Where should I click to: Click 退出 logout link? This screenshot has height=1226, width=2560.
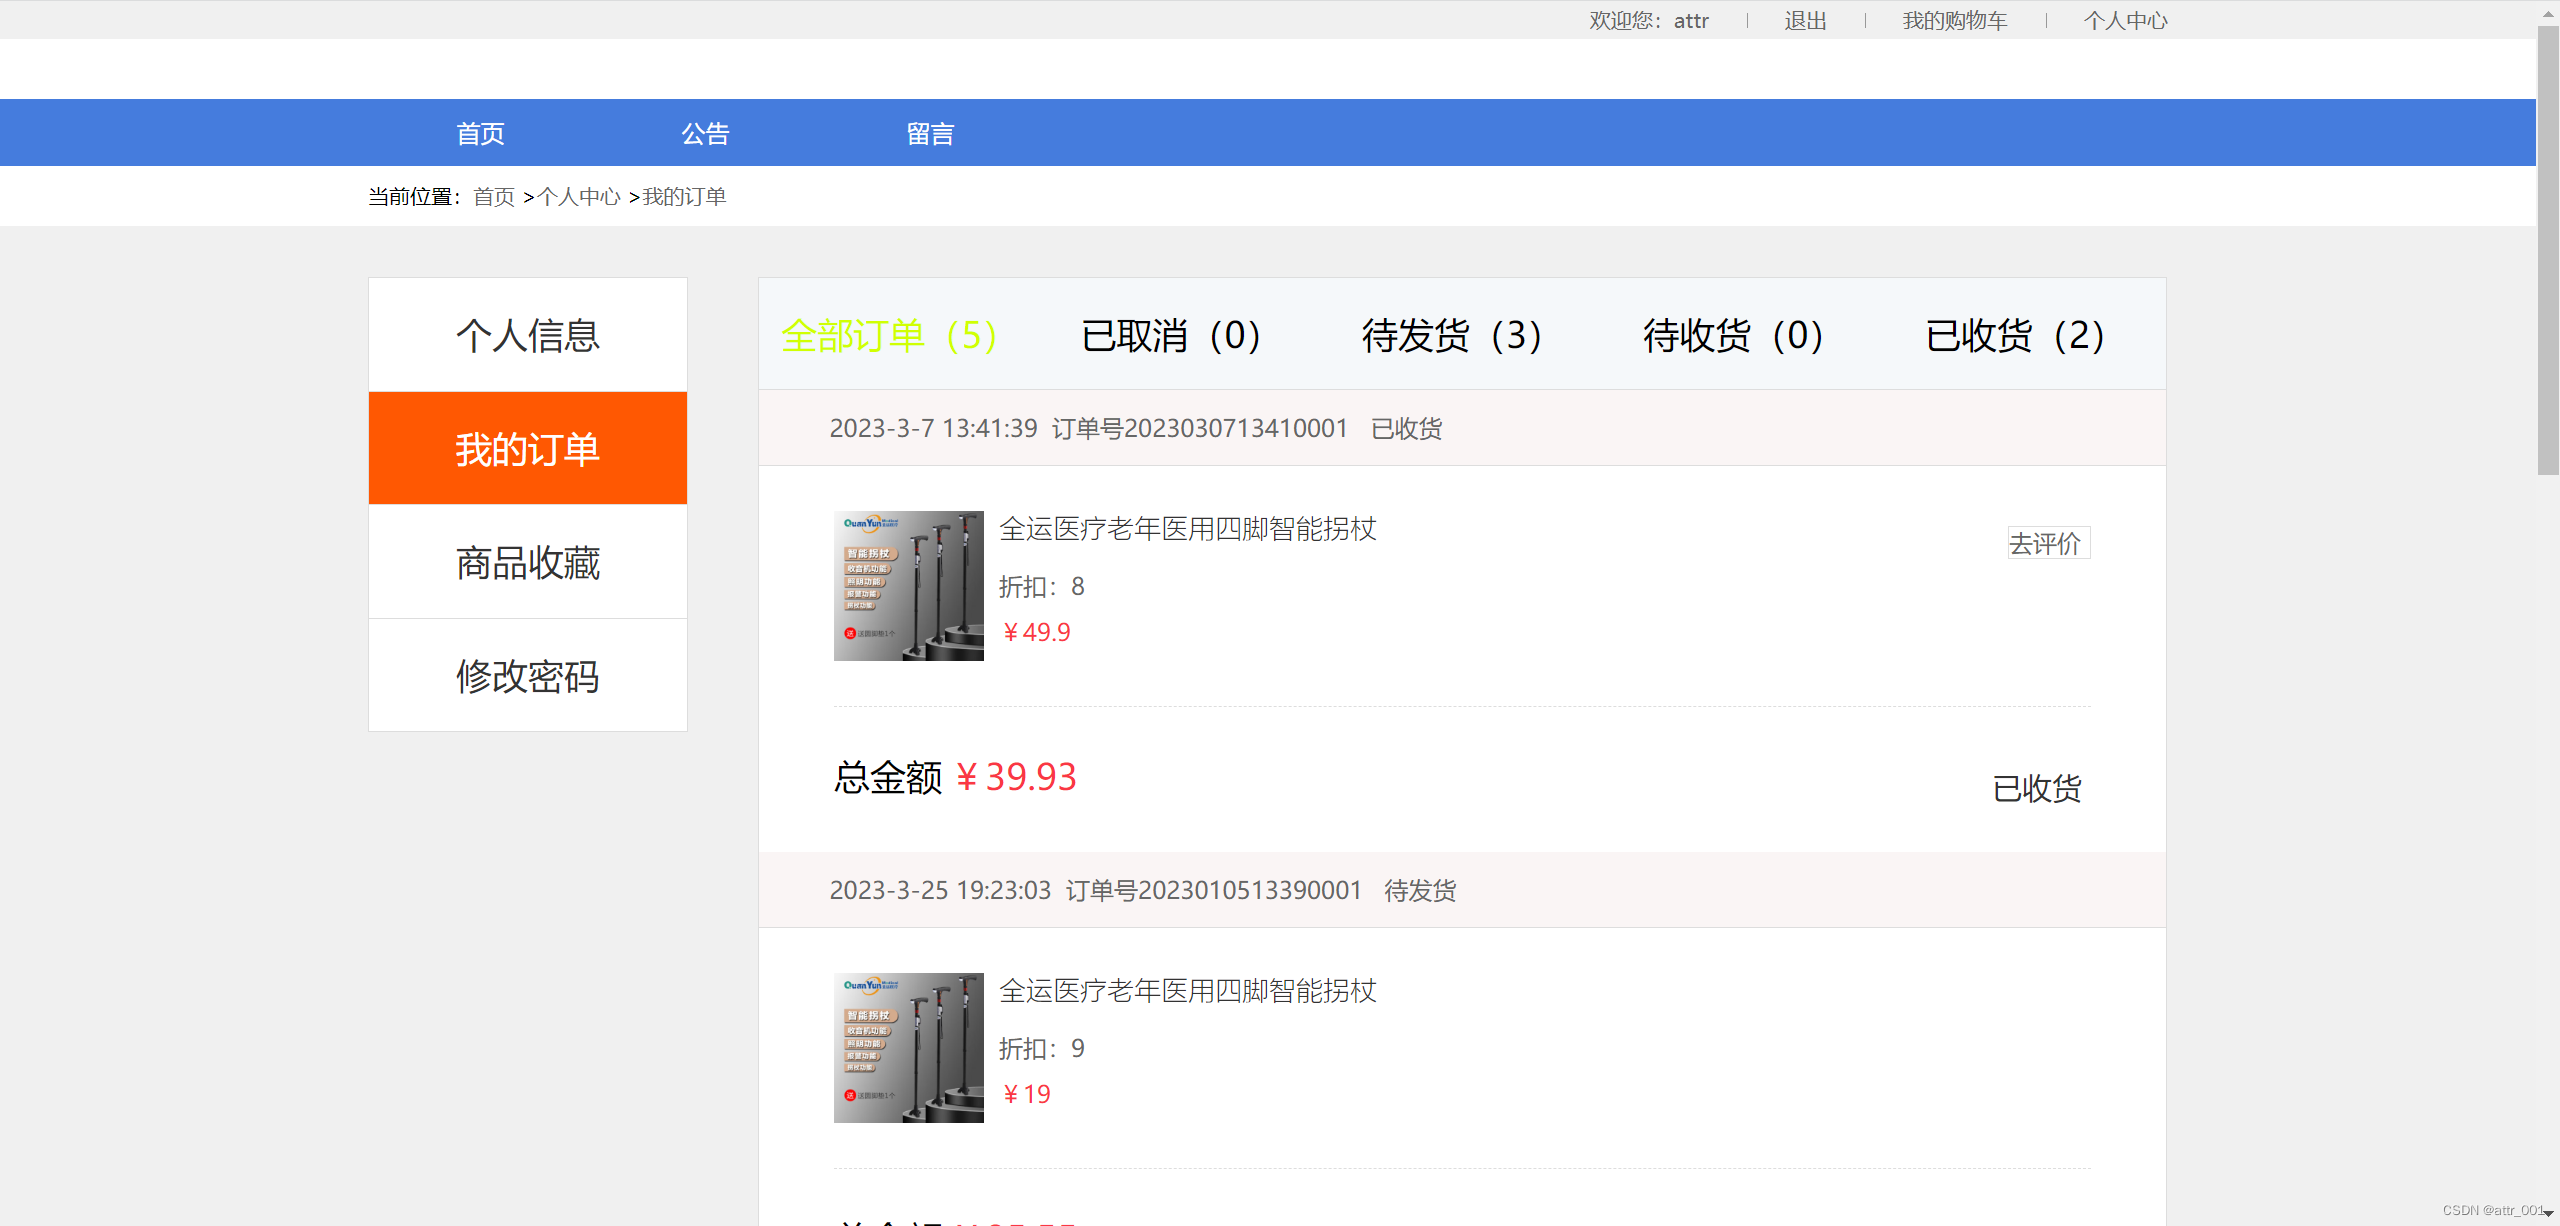(1805, 20)
